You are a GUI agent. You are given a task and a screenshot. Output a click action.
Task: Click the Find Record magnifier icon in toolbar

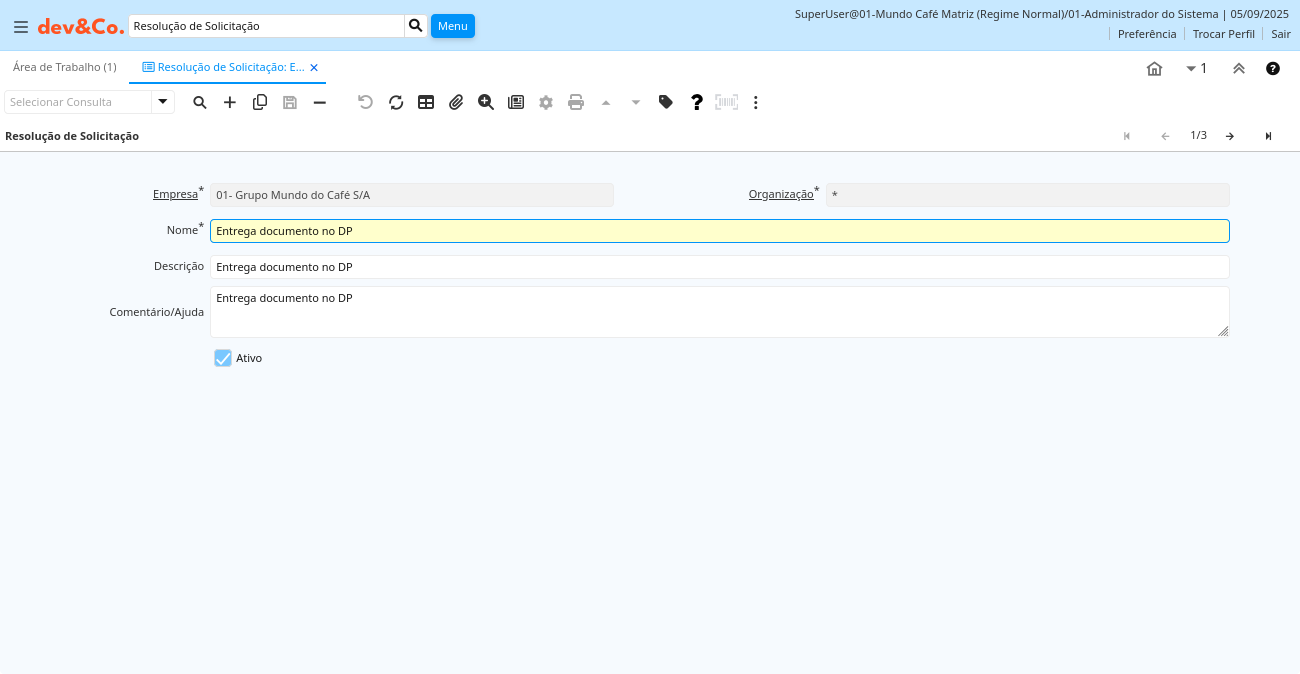tap(200, 102)
